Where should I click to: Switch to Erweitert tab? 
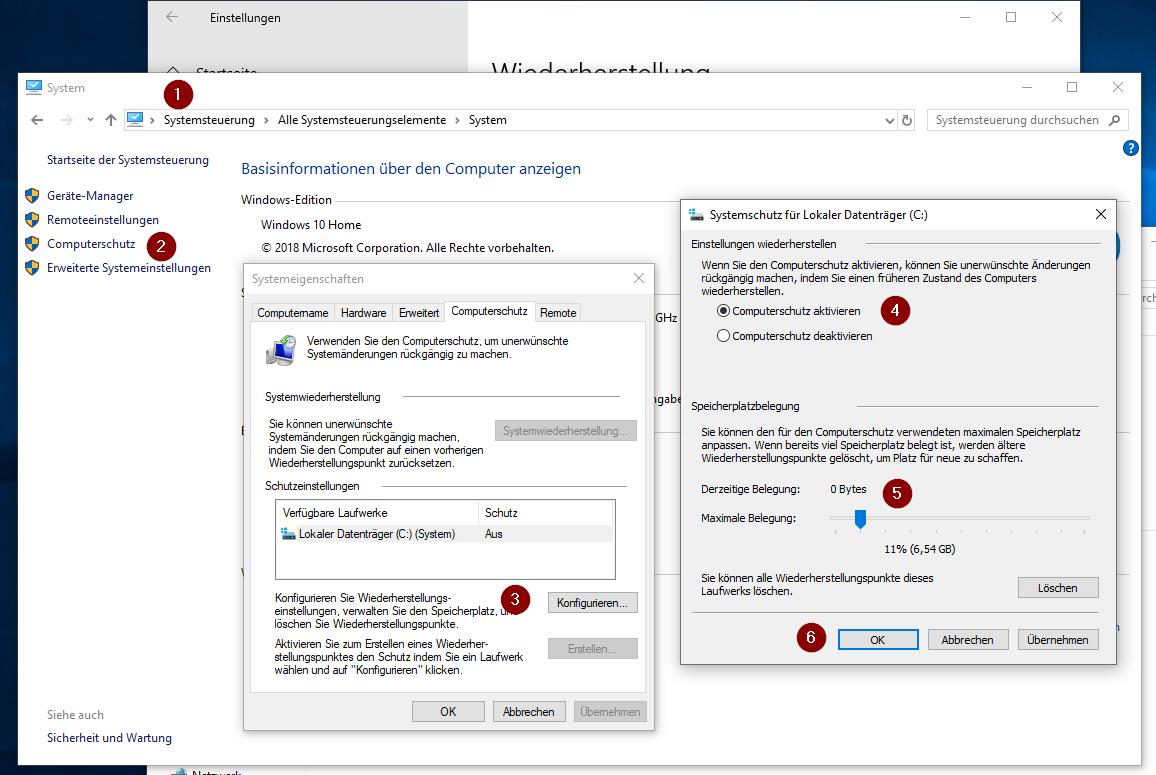tap(419, 313)
